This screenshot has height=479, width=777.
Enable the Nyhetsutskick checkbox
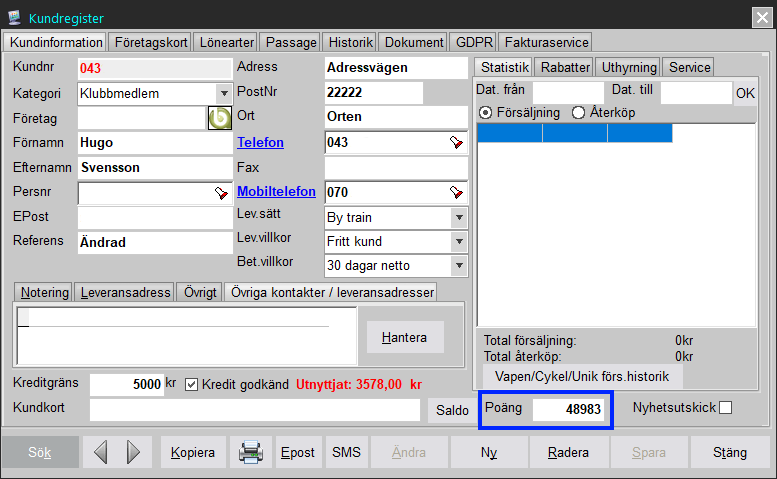click(726, 407)
